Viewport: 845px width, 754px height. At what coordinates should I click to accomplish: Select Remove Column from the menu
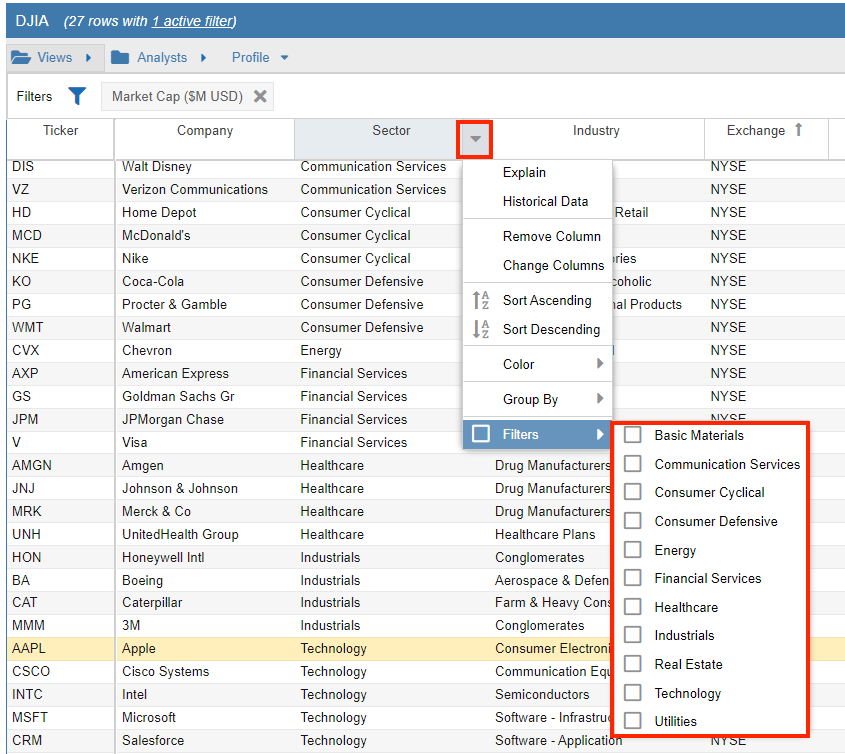coord(551,236)
